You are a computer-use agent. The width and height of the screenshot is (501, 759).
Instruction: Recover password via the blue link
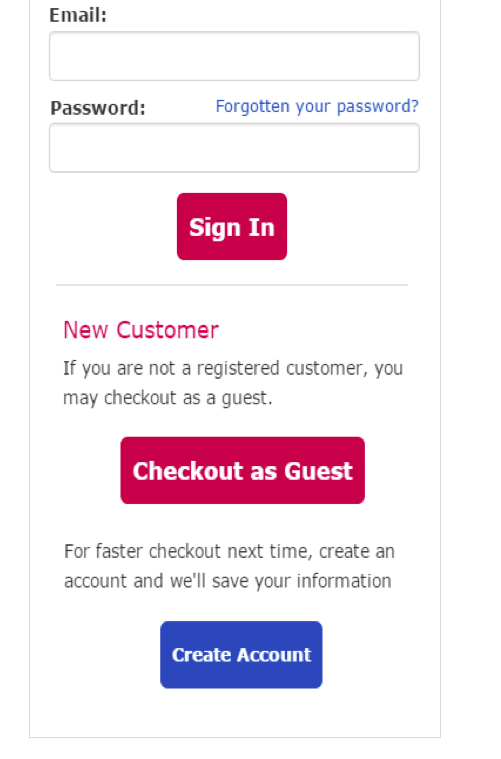pyautogui.click(x=317, y=106)
